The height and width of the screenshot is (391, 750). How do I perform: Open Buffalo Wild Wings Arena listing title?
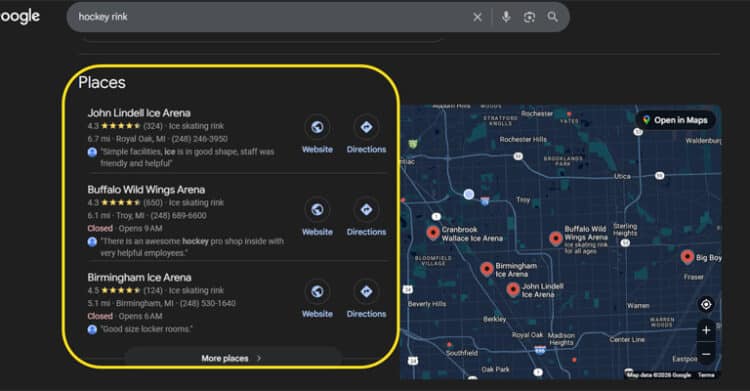[x=146, y=190]
